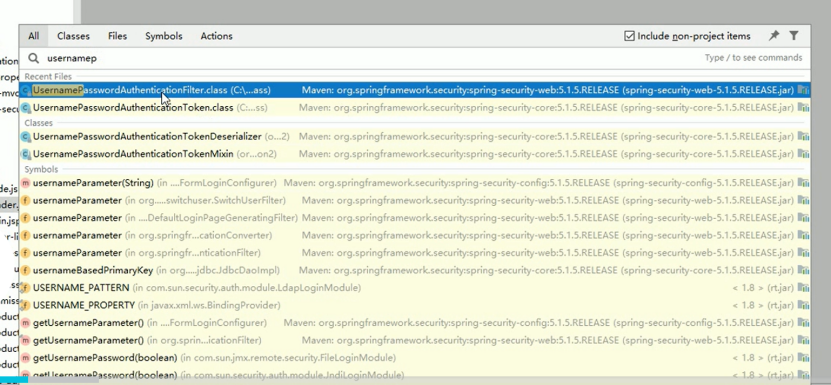The width and height of the screenshot is (831, 385).
Task: Open the Actions tab
Action: pos(216,36)
